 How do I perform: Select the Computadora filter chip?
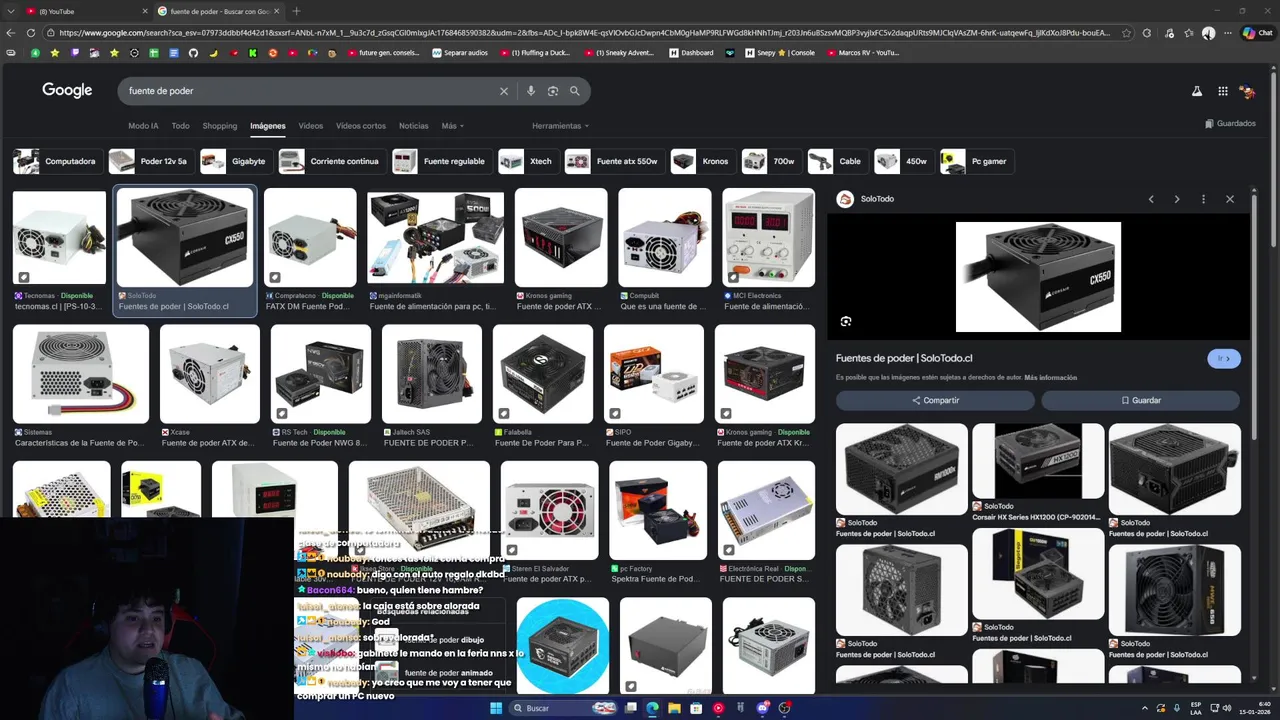[x=56, y=161]
